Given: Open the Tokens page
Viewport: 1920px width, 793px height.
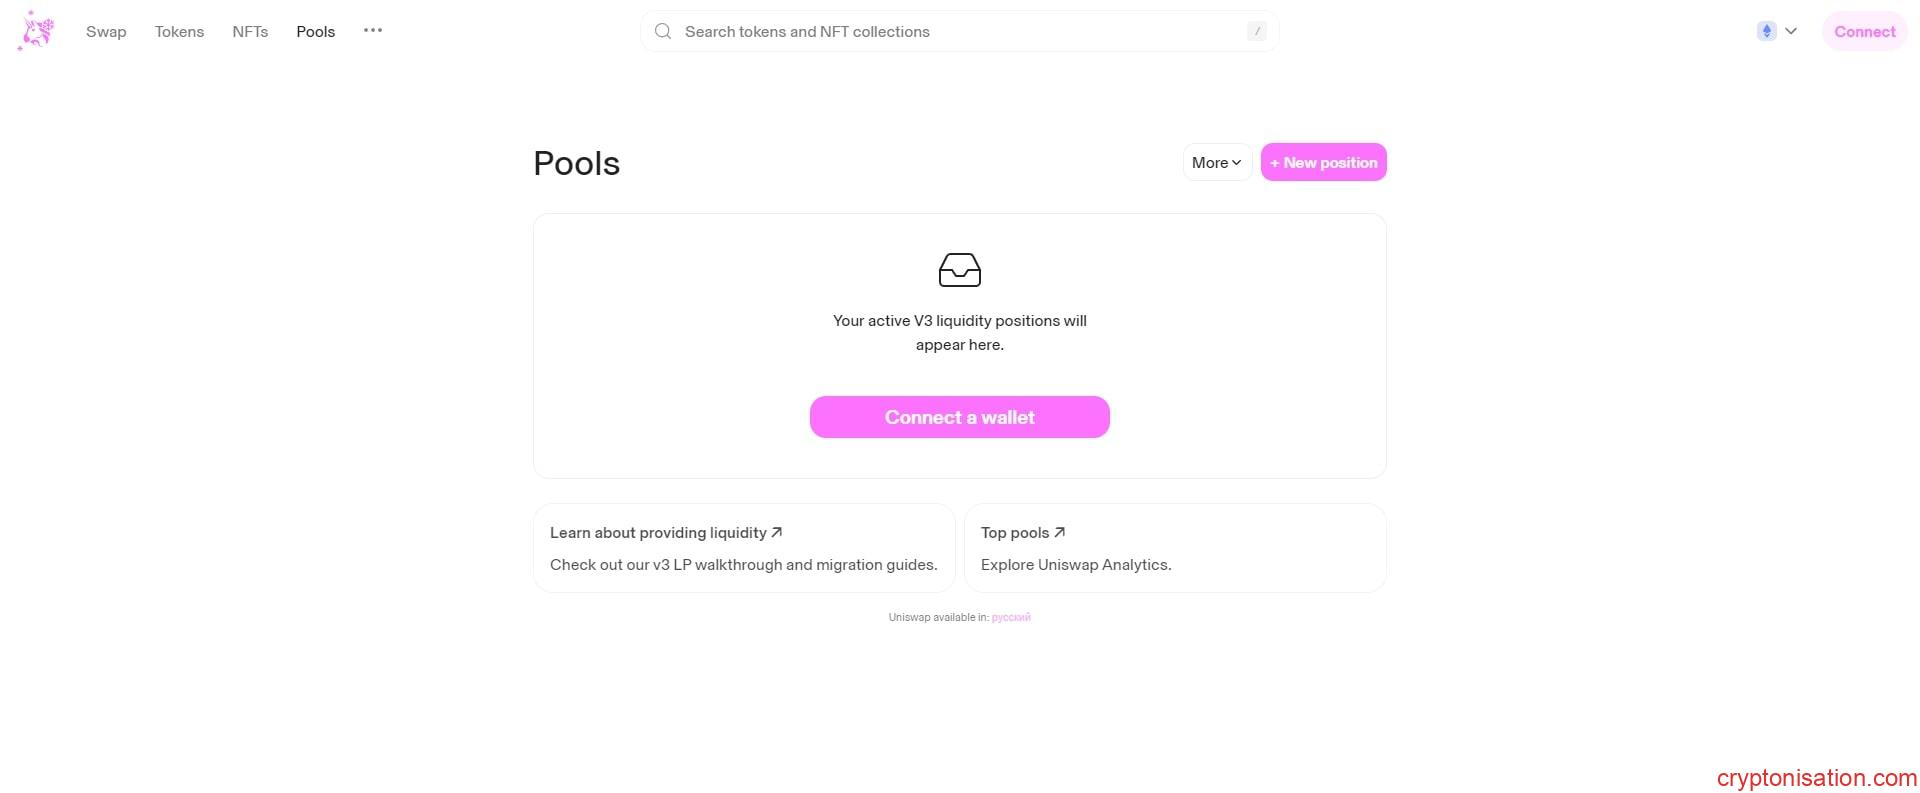Looking at the screenshot, I should tap(179, 32).
